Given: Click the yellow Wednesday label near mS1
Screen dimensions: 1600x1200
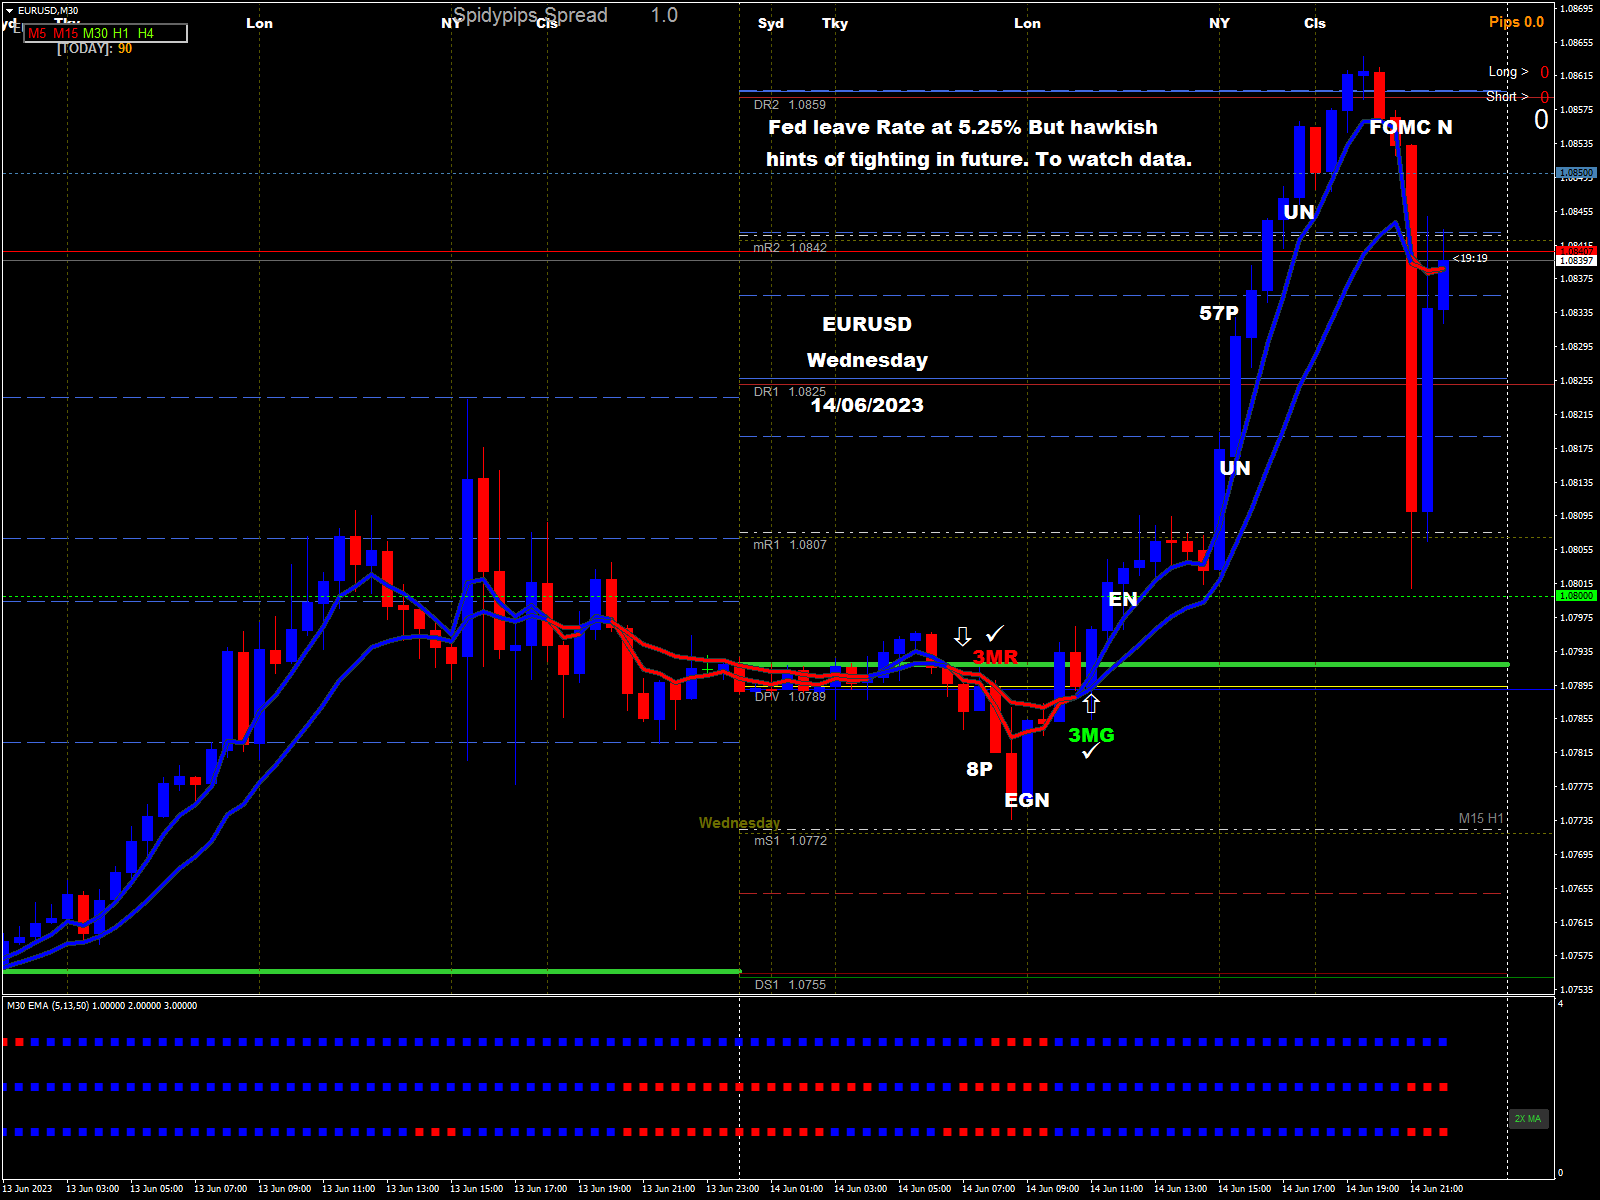Looking at the screenshot, I should tap(739, 823).
